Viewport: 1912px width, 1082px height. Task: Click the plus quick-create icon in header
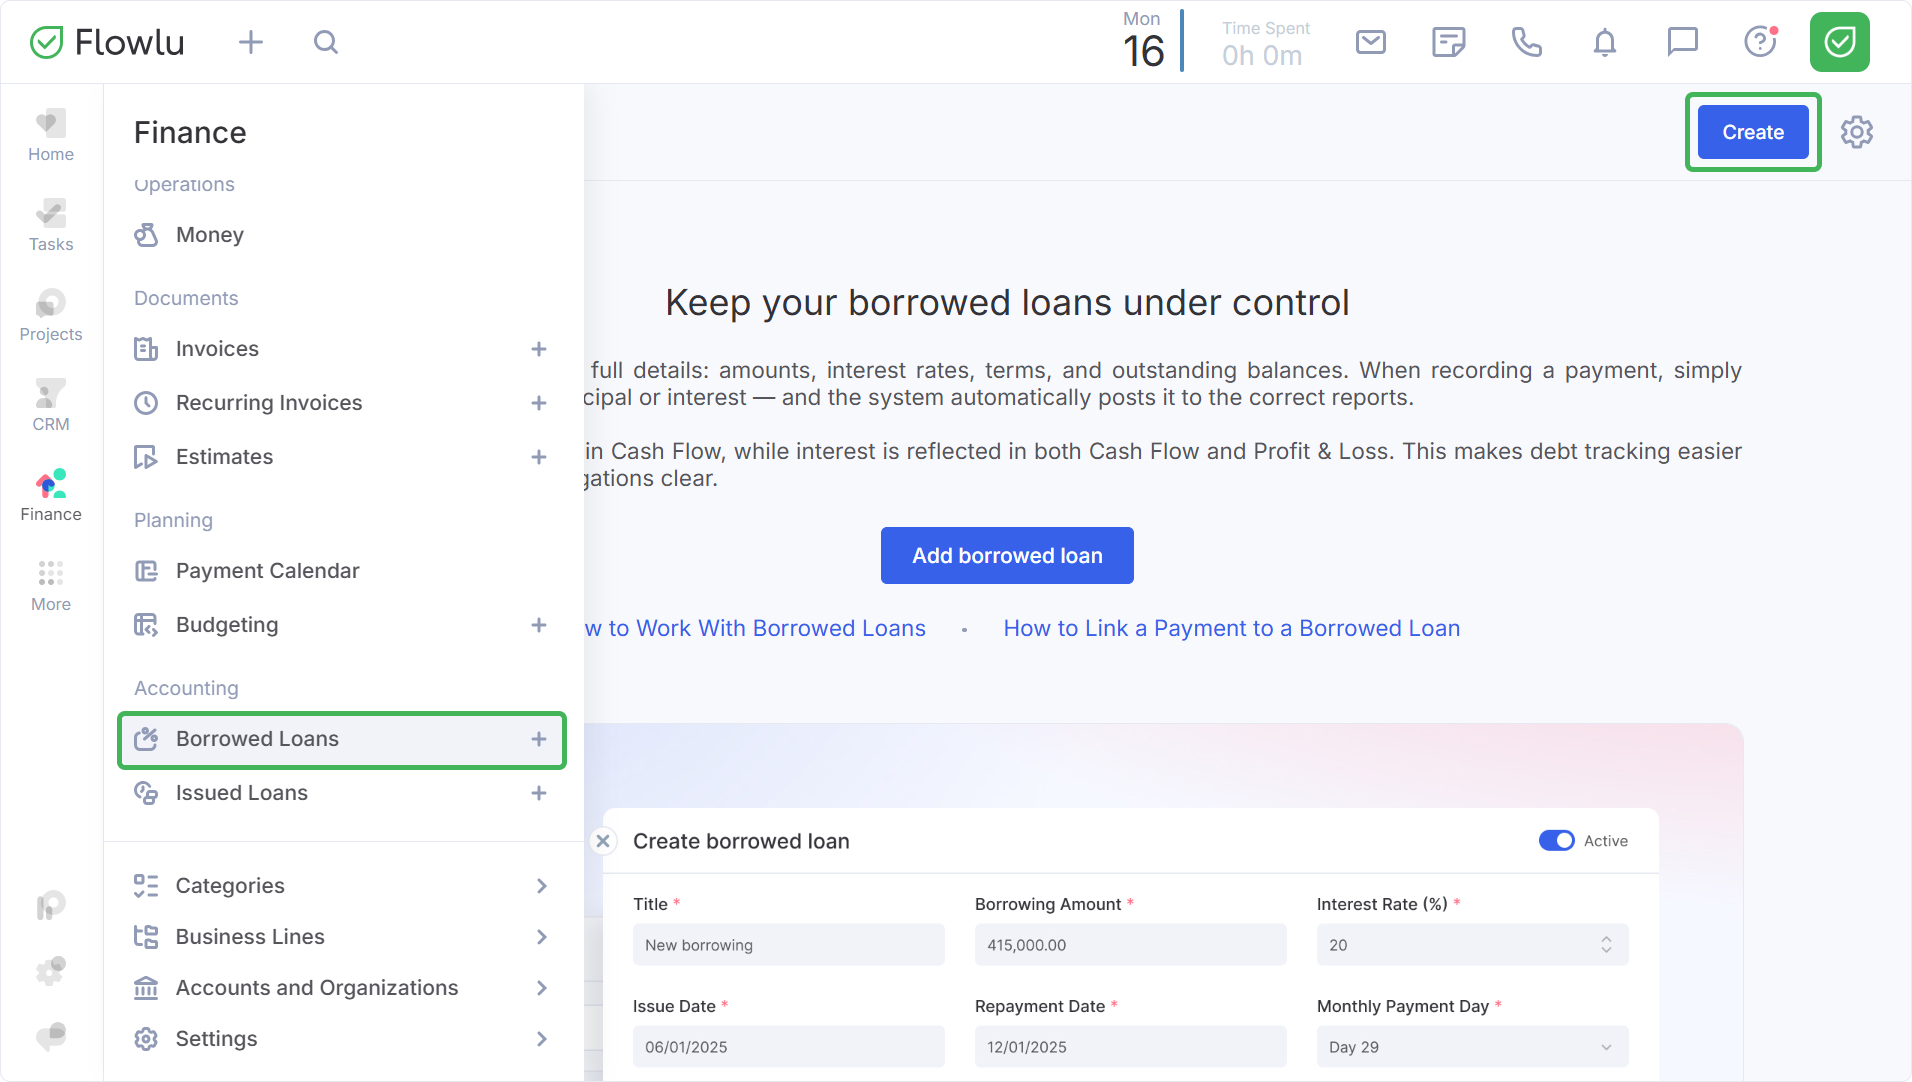(x=251, y=42)
